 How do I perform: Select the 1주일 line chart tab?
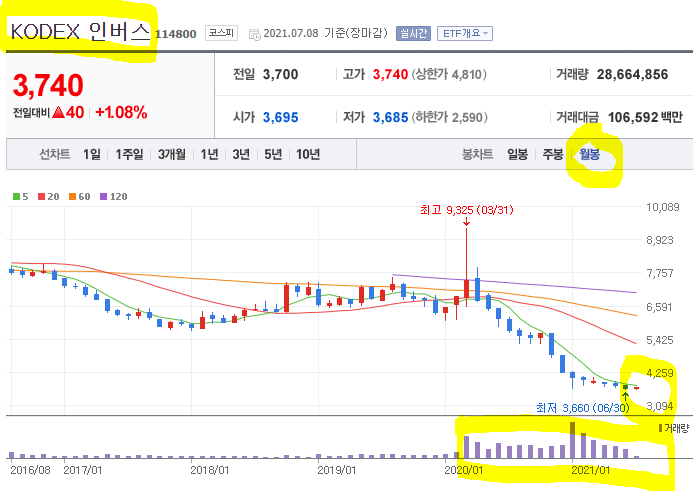pos(129,154)
